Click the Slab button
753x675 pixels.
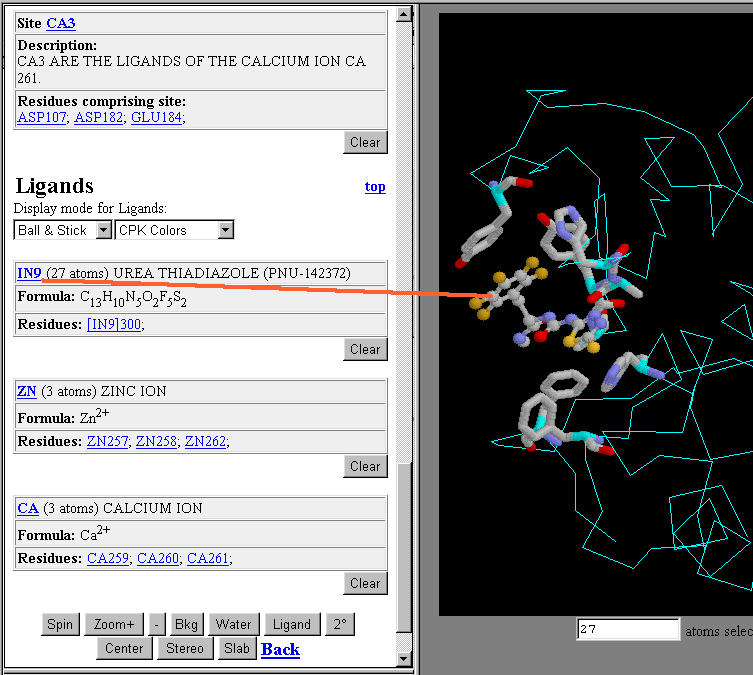(237, 649)
